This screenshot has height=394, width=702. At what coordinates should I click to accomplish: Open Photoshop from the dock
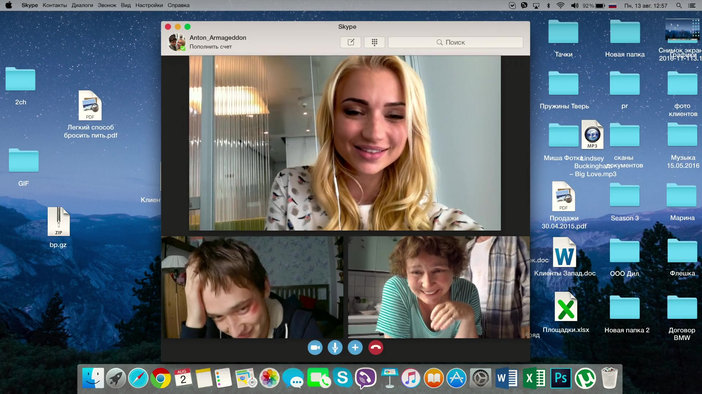point(561,378)
